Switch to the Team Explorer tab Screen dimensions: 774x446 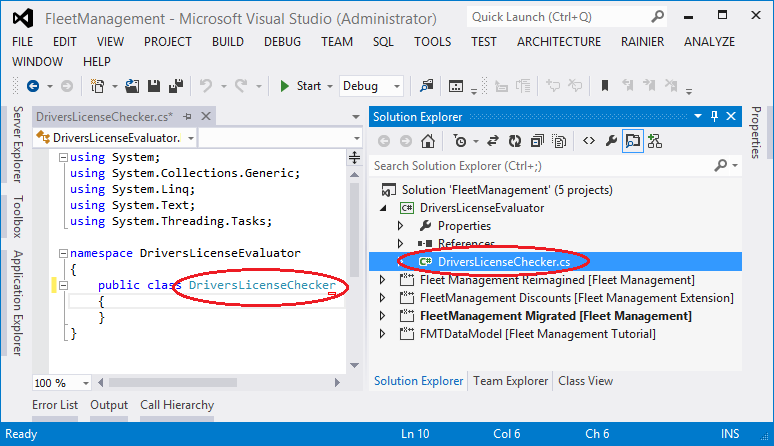[x=510, y=381]
